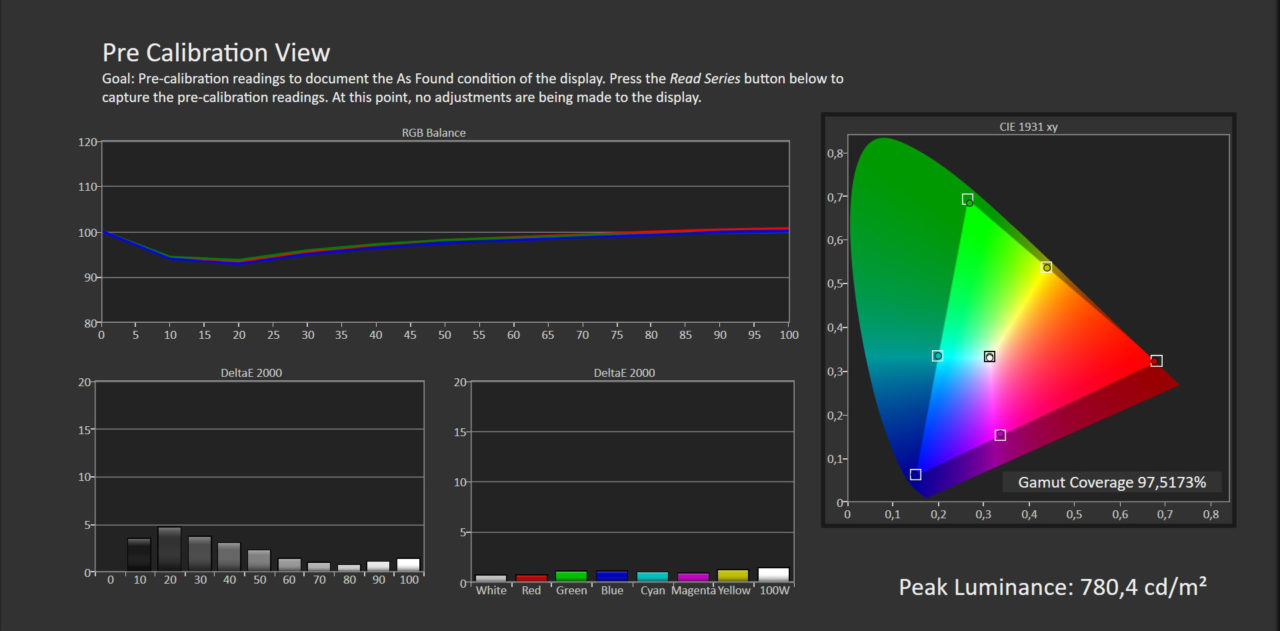
Task: Click the Read Series text in the instructions
Action: coord(705,78)
